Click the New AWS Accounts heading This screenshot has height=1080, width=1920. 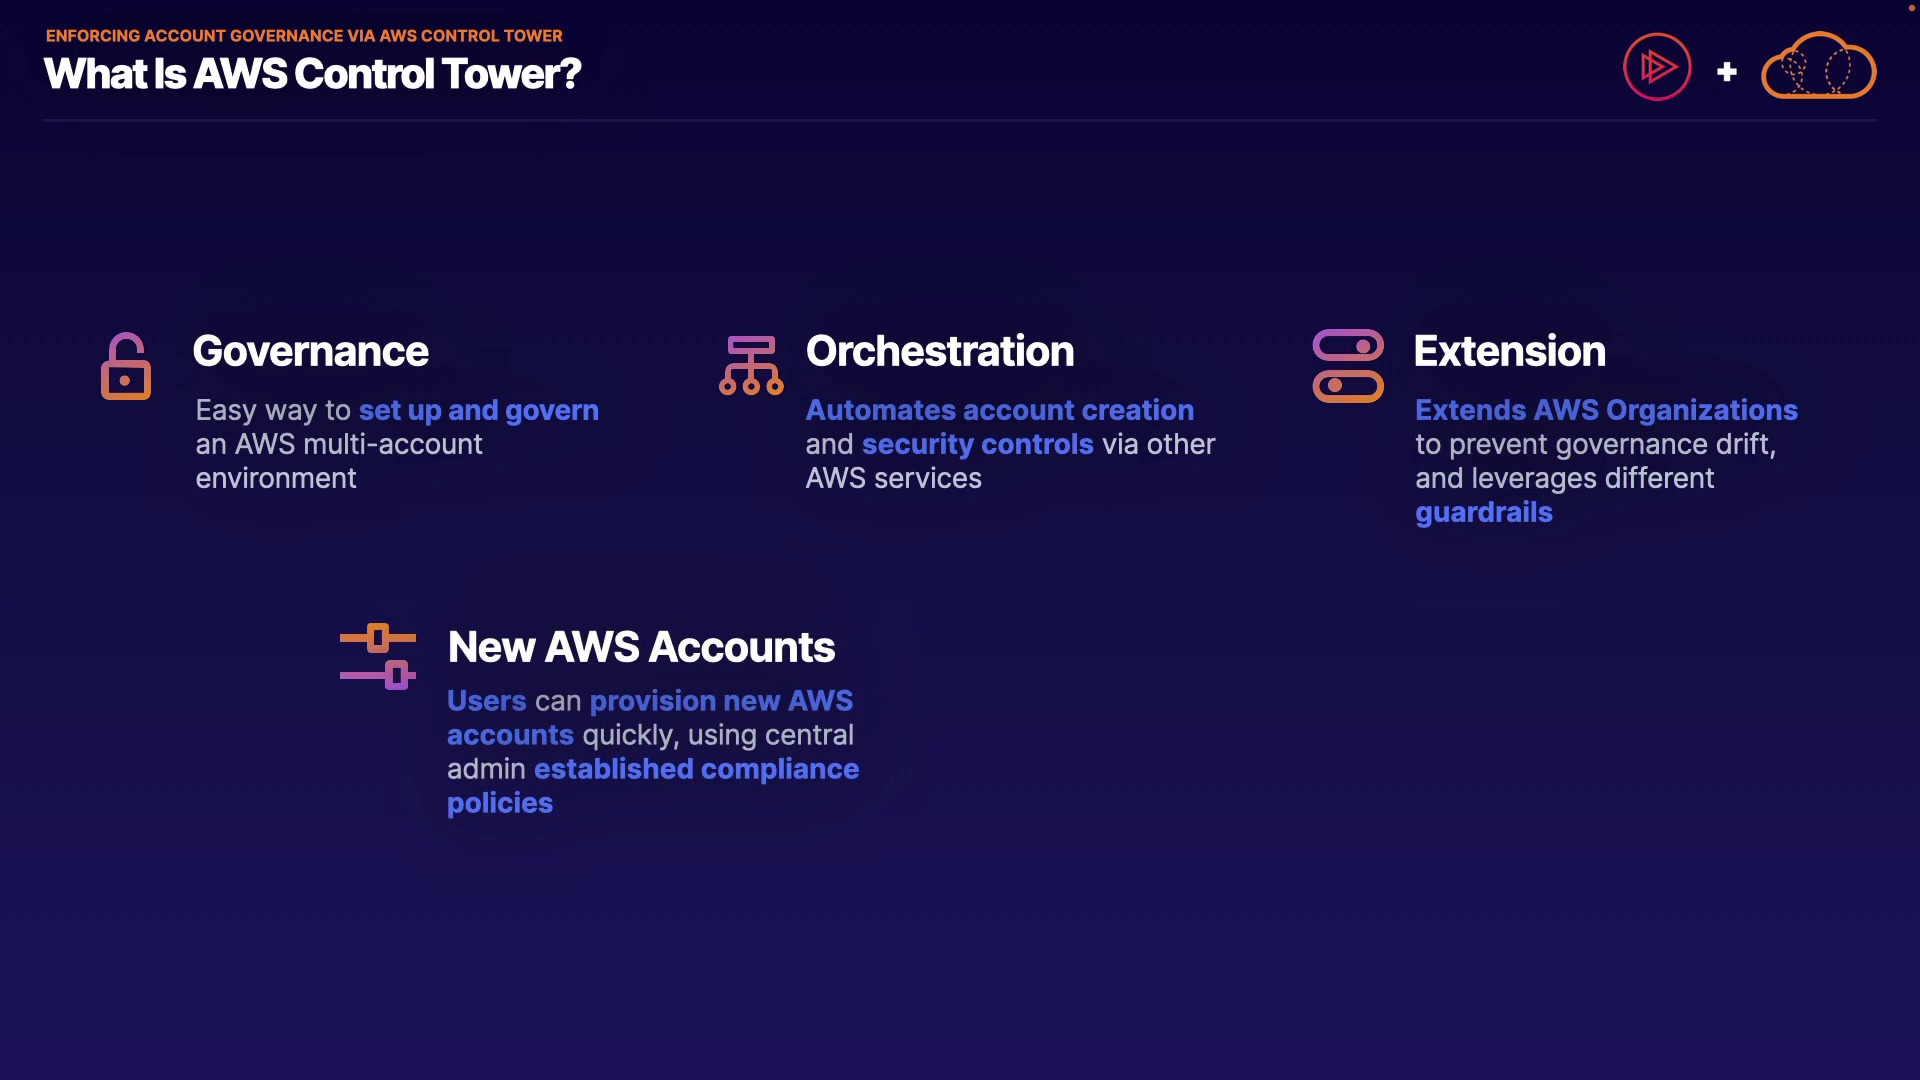[641, 647]
